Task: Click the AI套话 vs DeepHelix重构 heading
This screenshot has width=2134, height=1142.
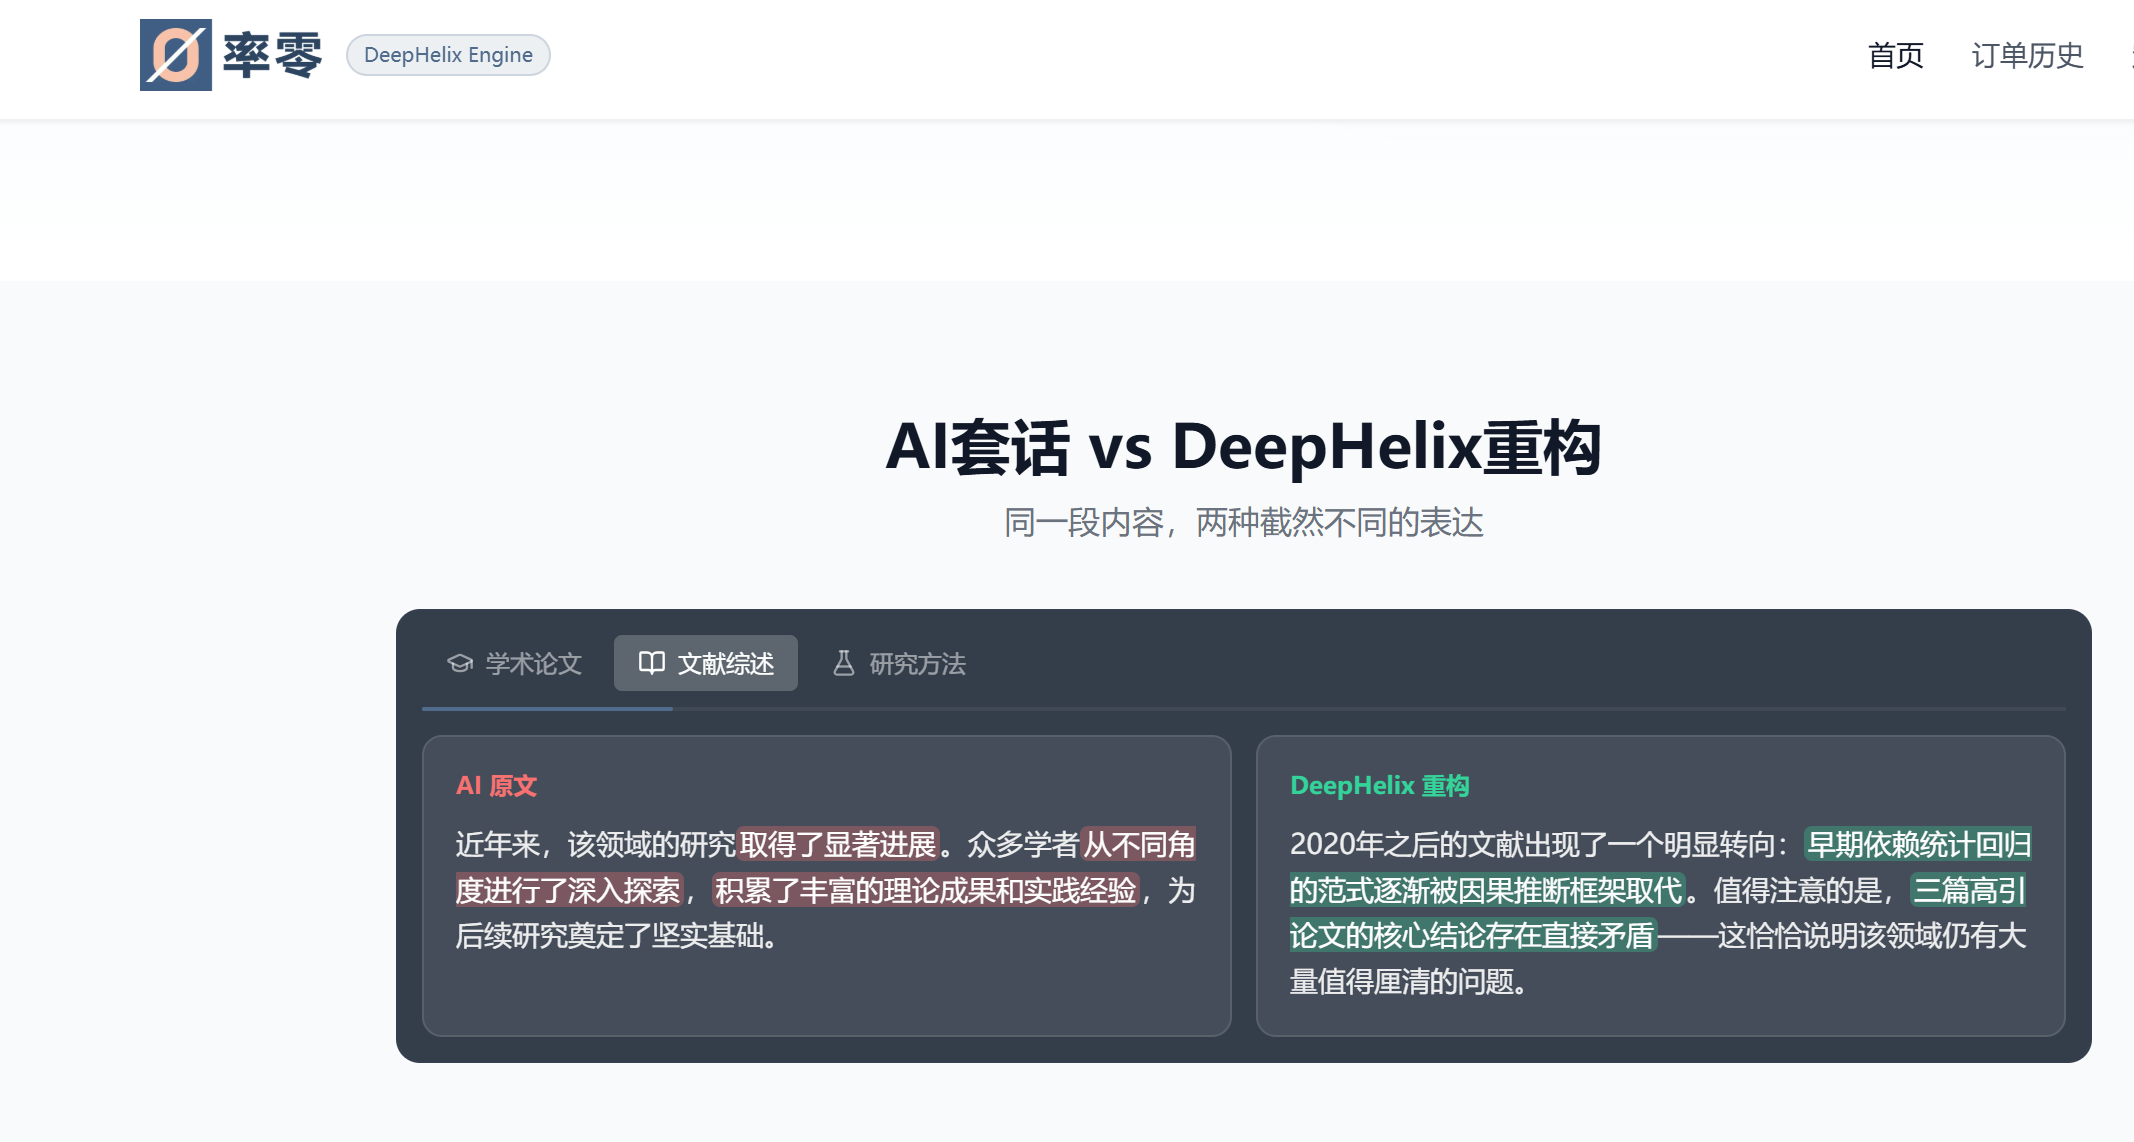Action: click(1243, 447)
